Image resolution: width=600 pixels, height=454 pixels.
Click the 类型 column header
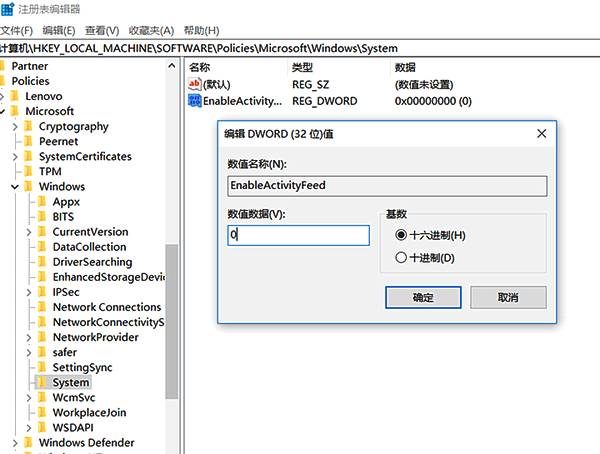click(302, 67)
